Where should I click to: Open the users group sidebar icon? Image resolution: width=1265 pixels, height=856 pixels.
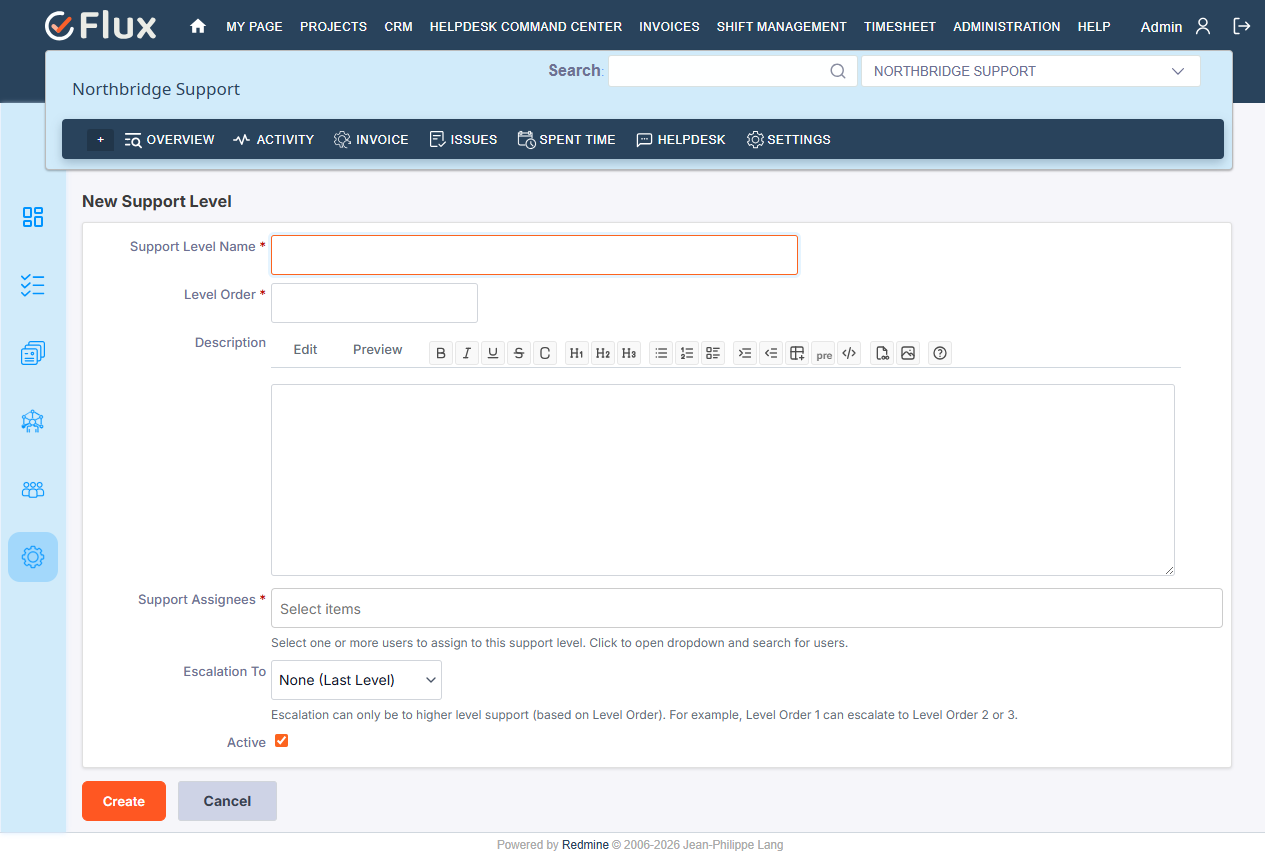[x=33, y=489]
